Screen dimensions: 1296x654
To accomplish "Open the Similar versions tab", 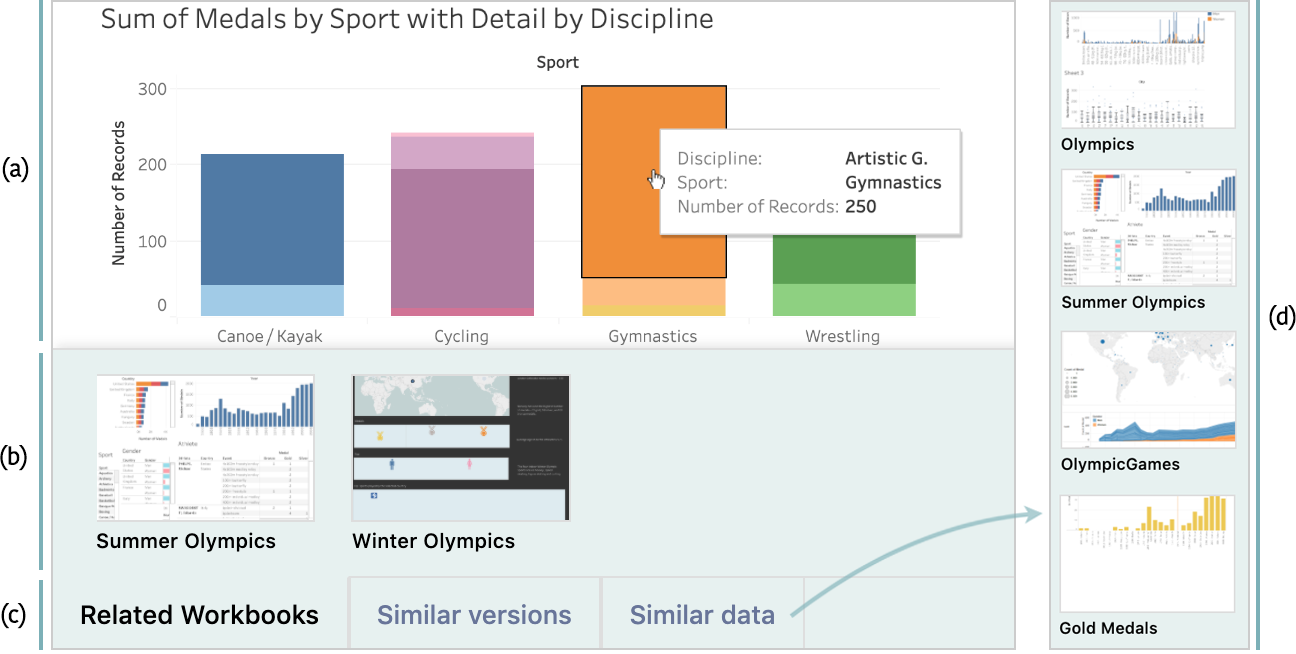I will pyautogui.click(x=474, y=614).
